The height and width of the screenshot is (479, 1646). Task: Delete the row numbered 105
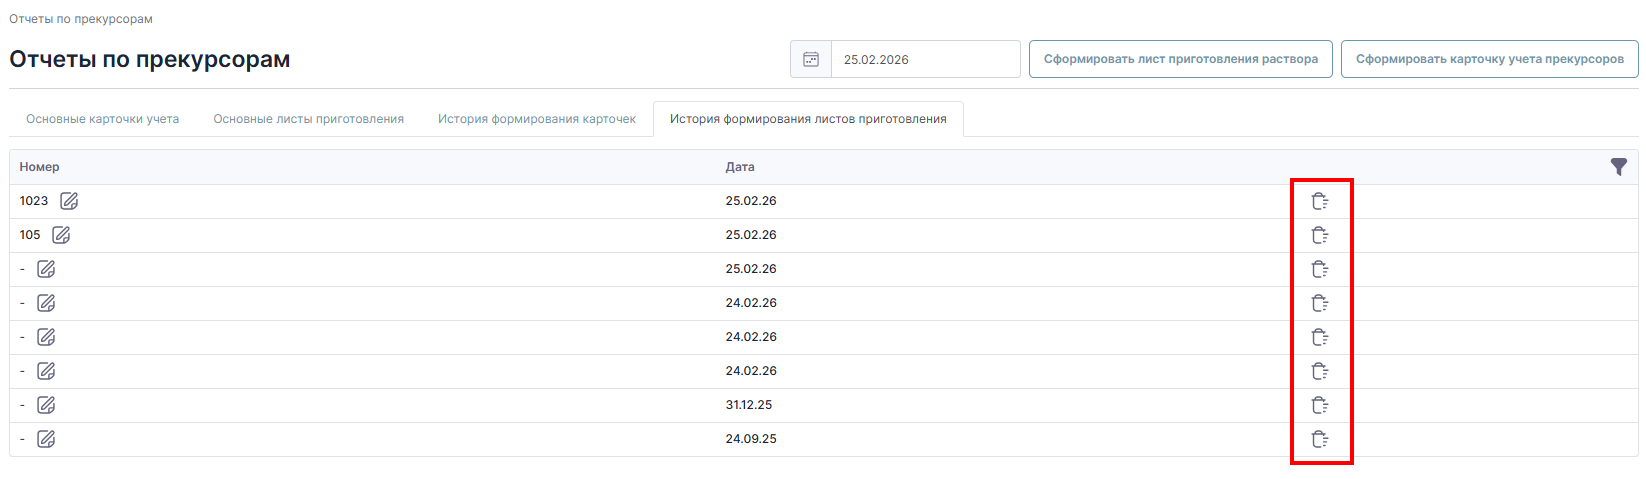coord(1320,235)
